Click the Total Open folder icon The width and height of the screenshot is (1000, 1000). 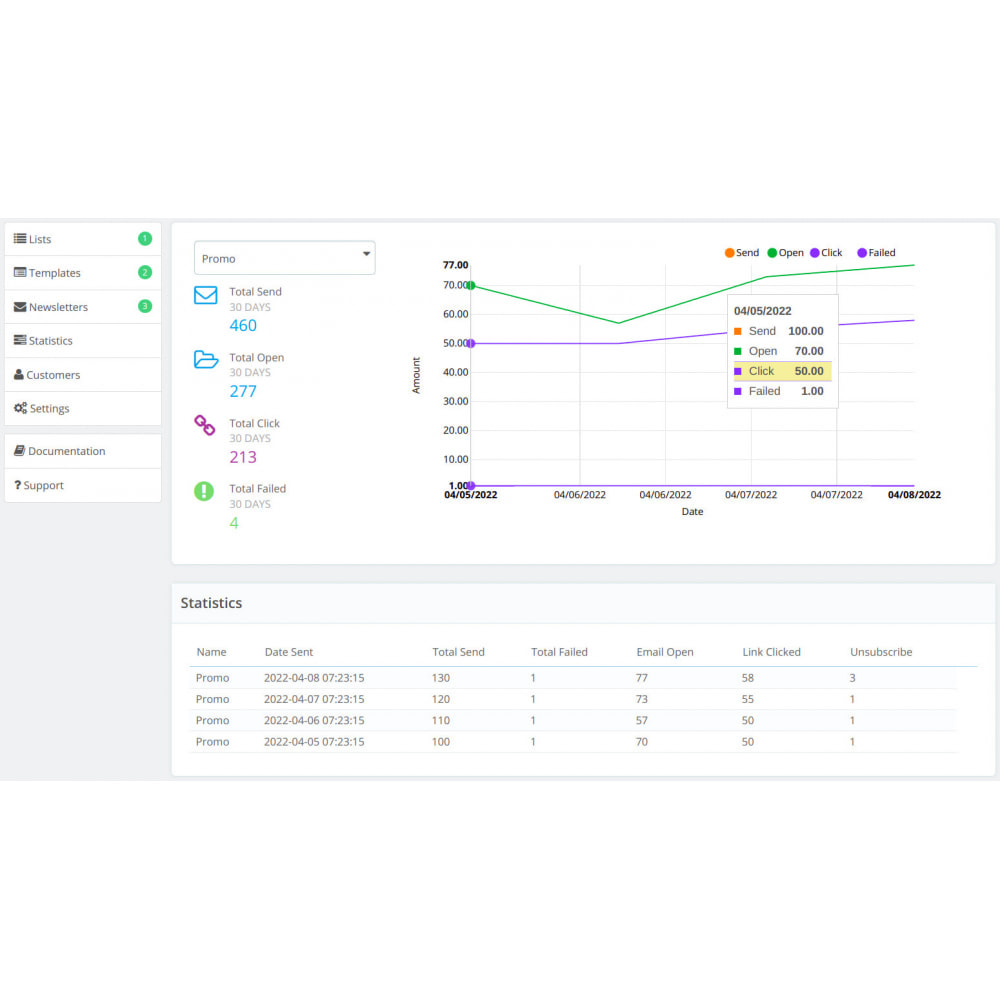click(206, 360)
